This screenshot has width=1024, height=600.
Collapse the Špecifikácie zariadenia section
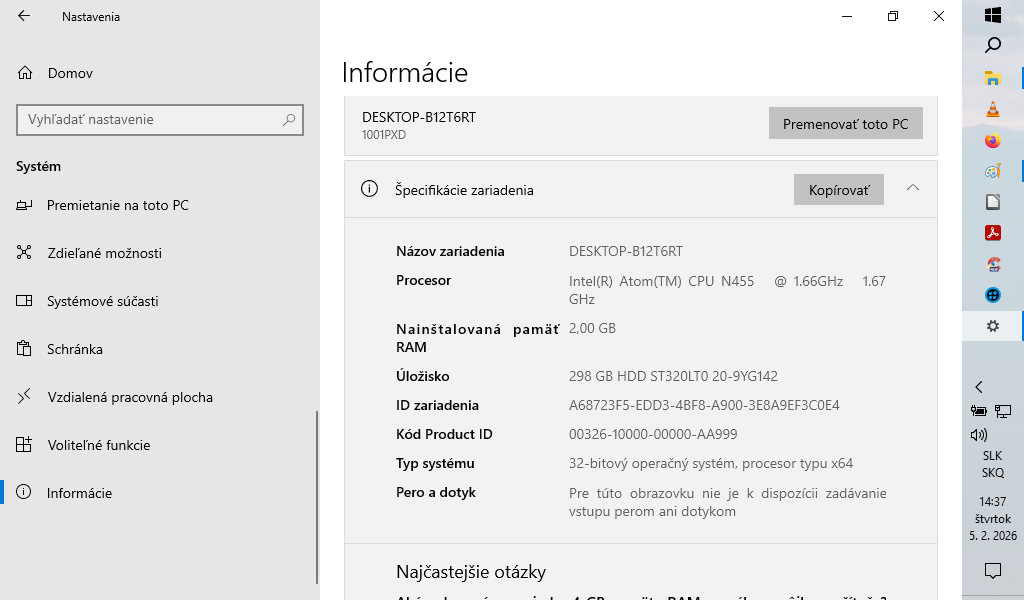[x=912, y=188]
